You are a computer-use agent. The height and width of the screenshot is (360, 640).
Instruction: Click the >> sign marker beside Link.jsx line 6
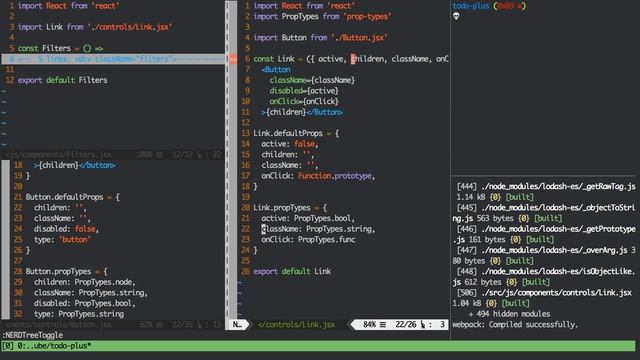(233, 59)
